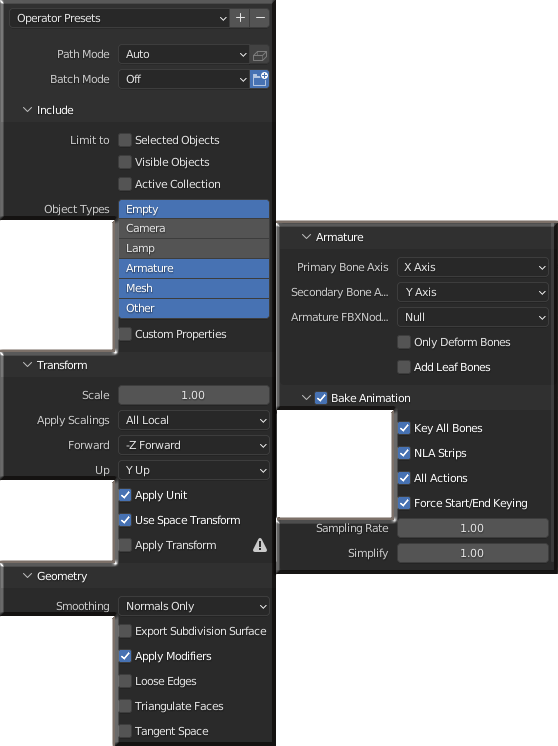Click the Scale value field
This screenshot has height=746, width=558.
[194, 395]
